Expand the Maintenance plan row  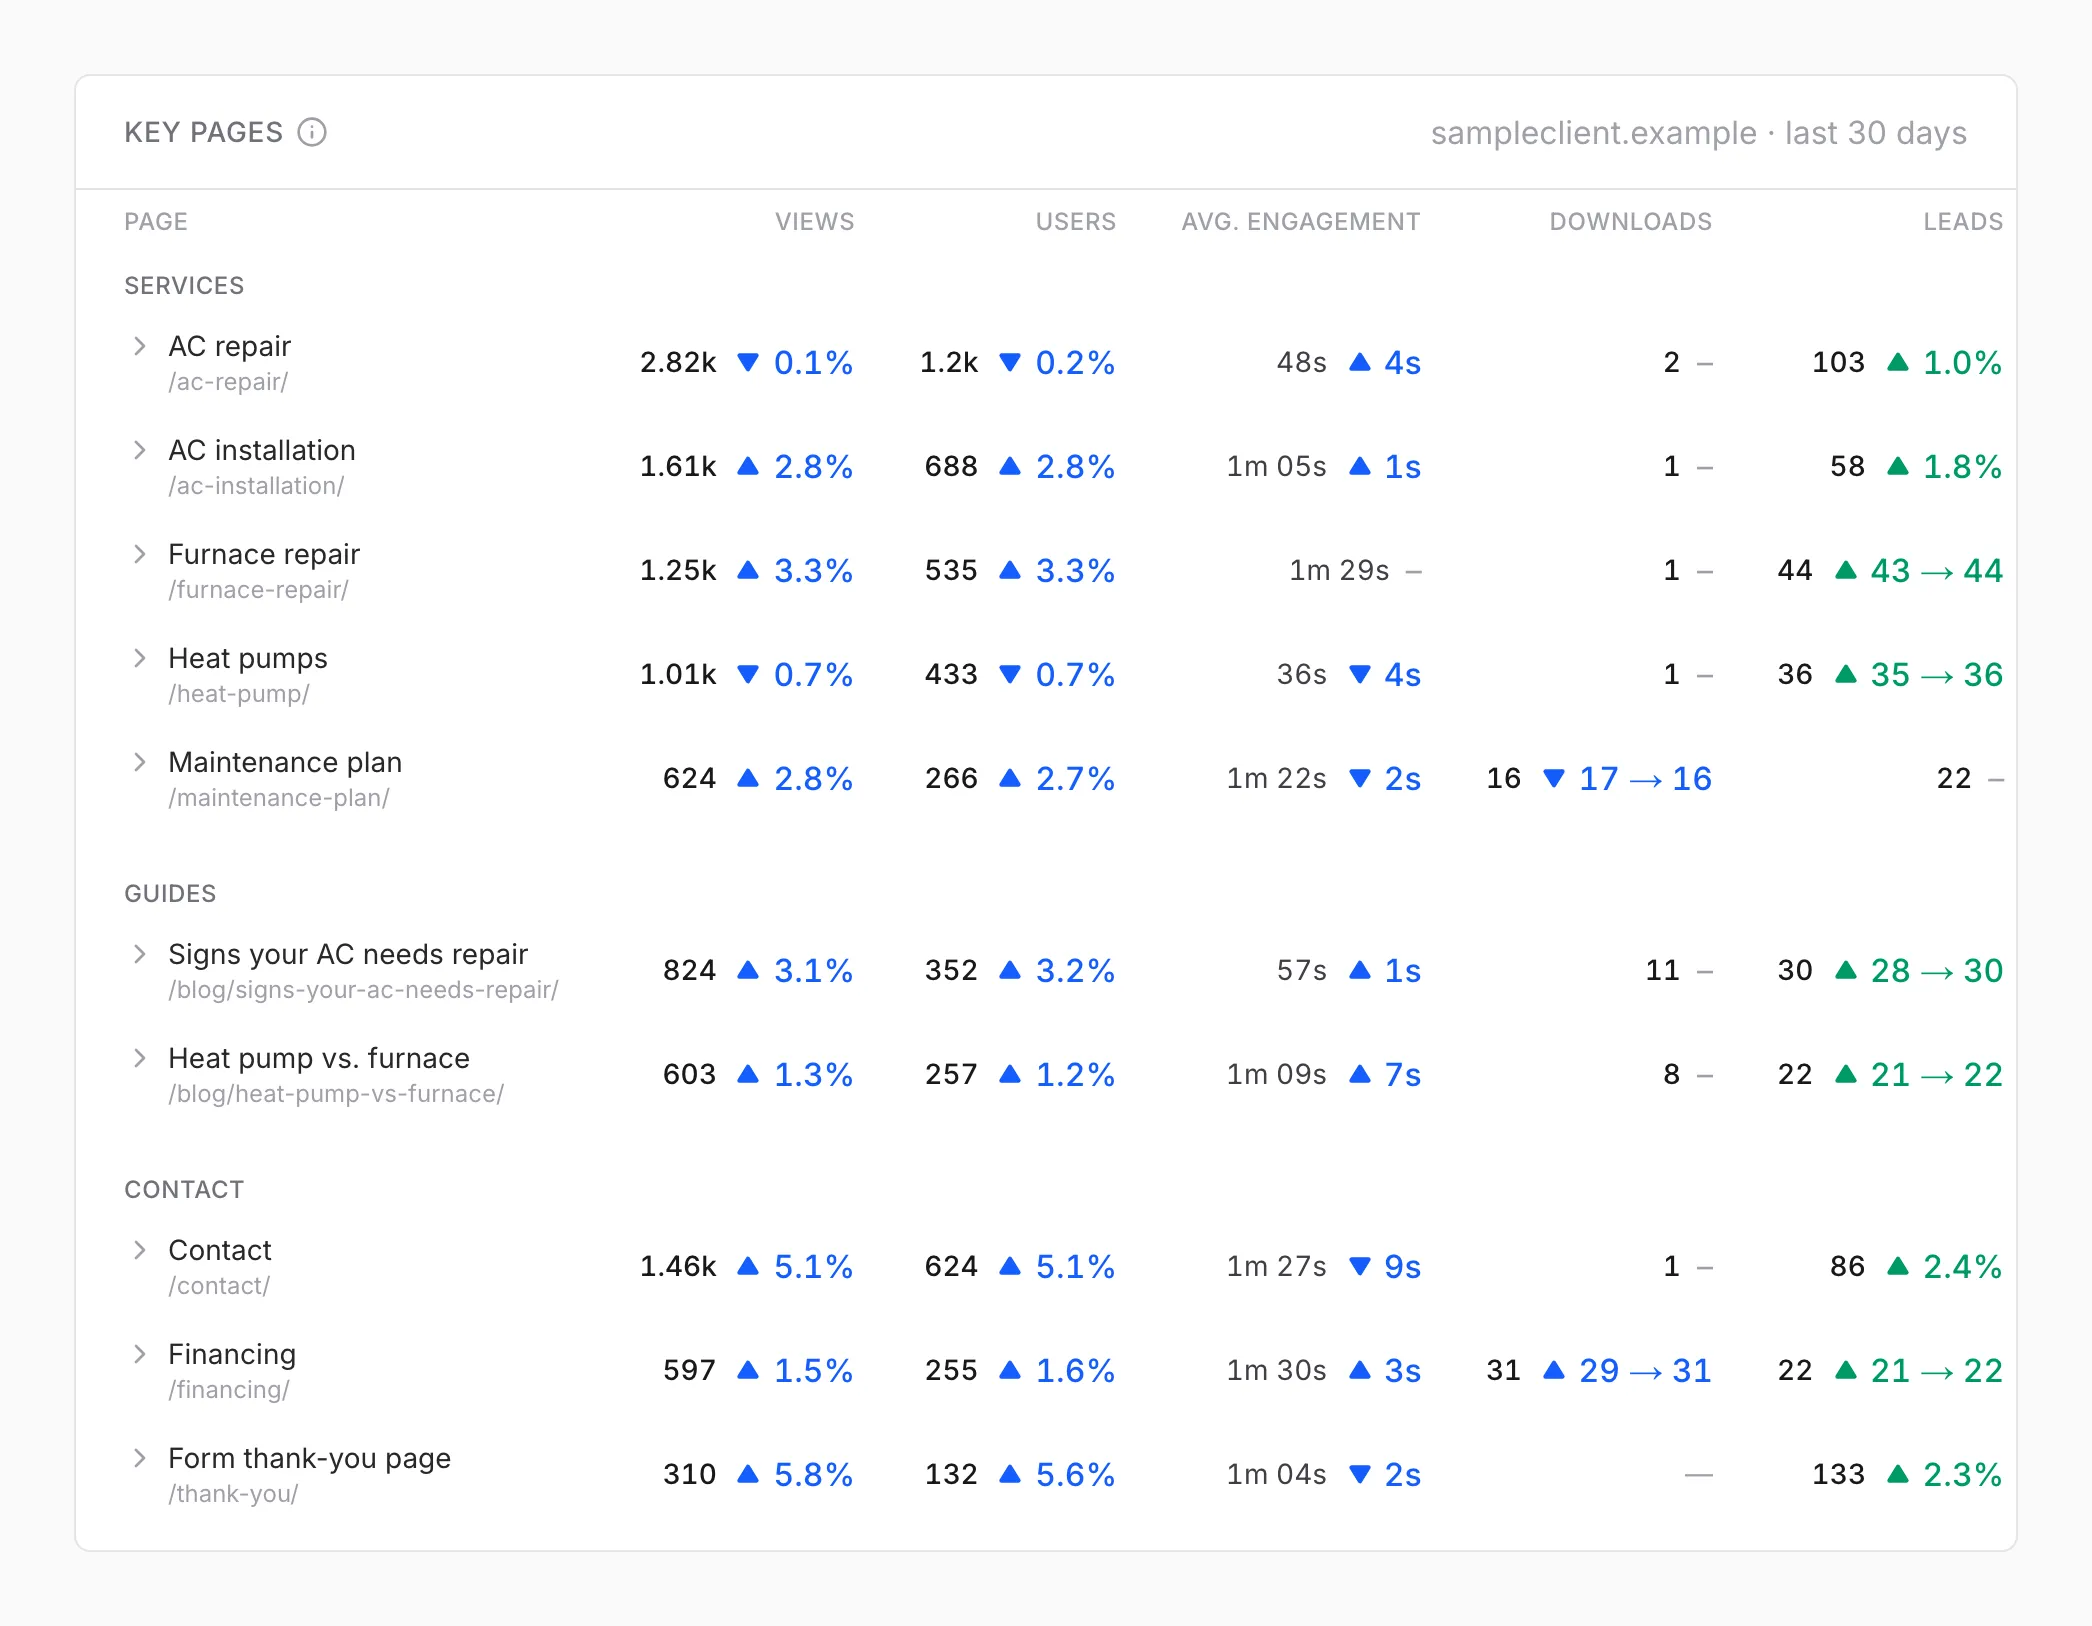[x=140, y=762]
